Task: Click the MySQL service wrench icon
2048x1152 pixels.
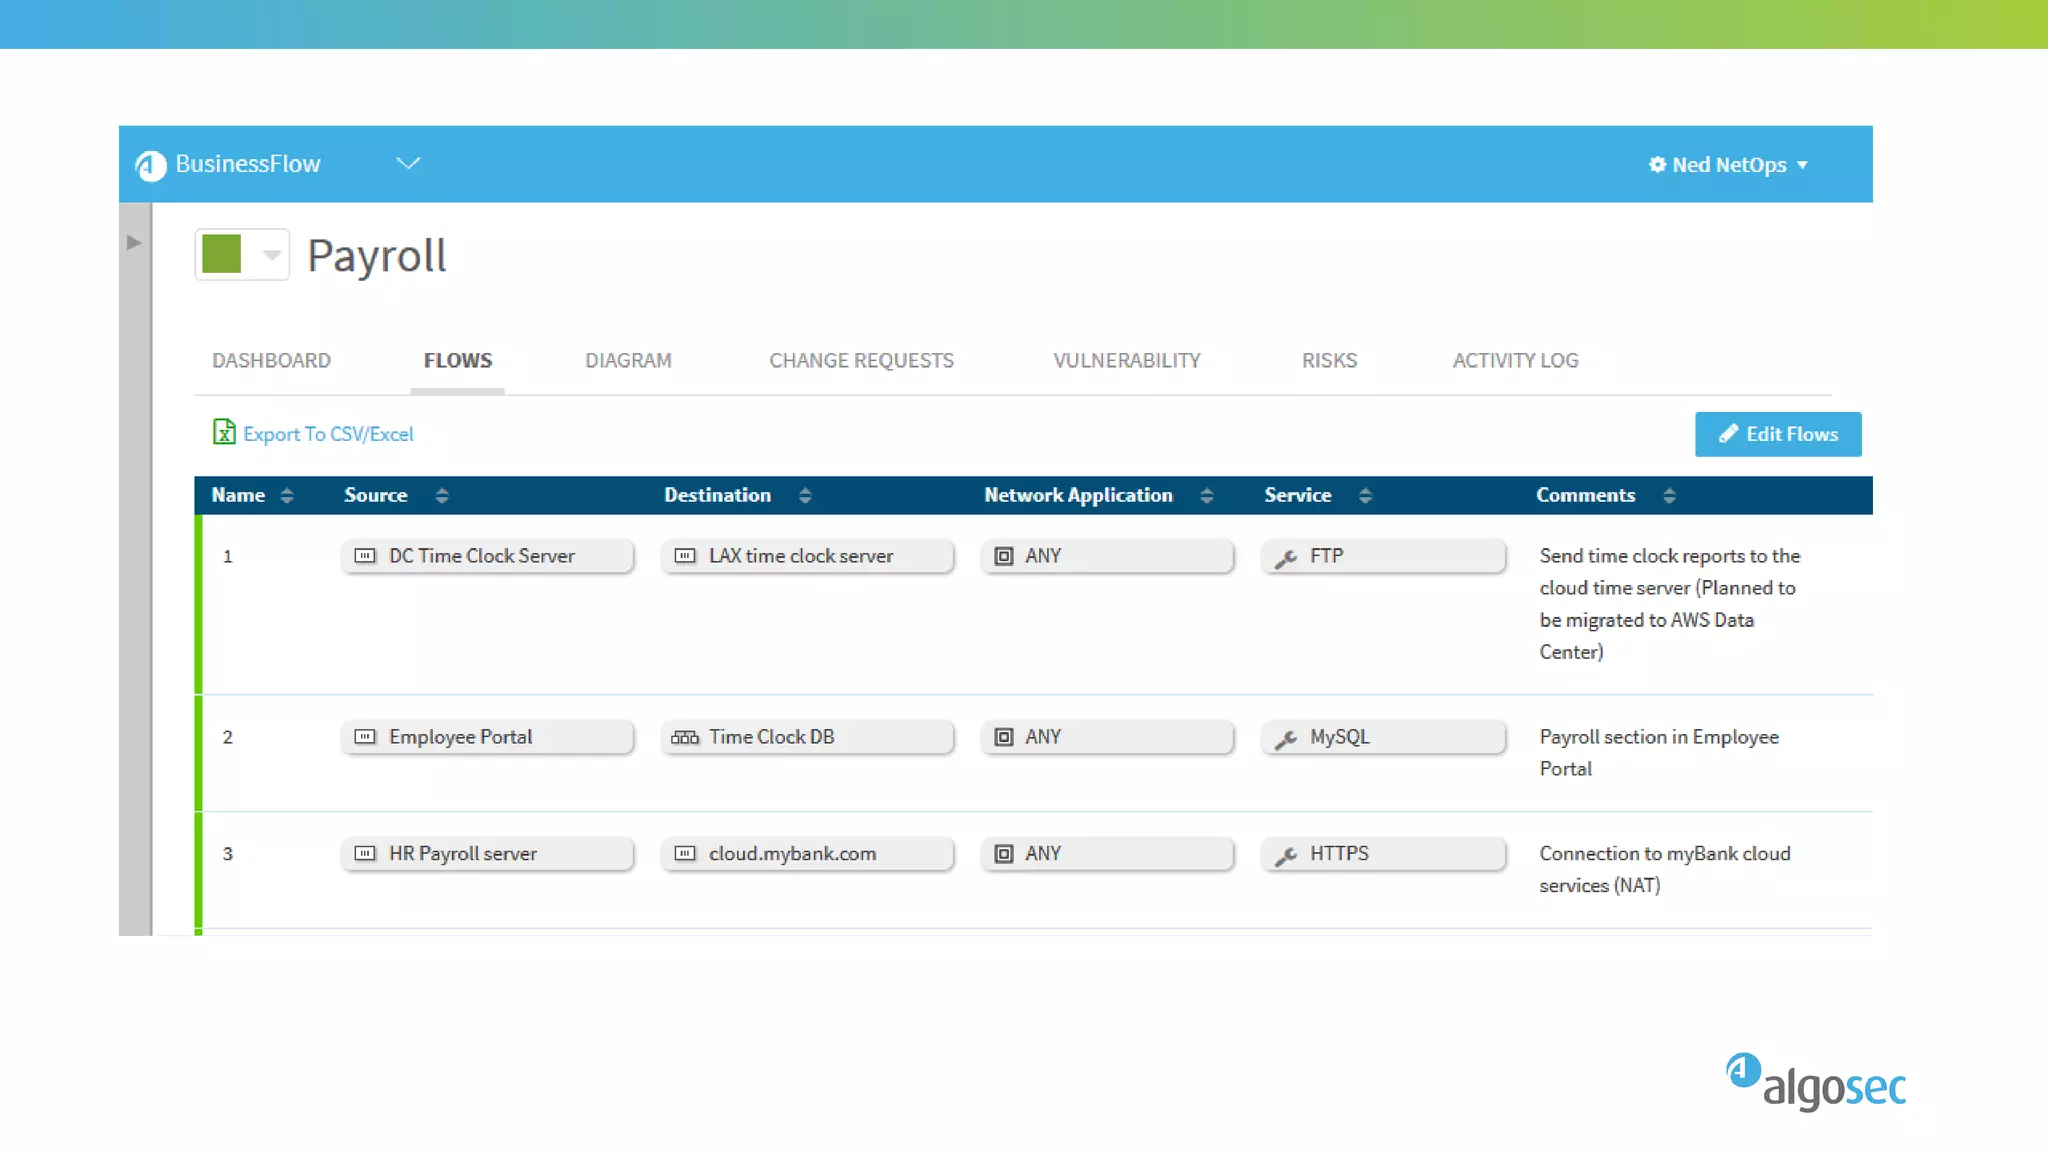Action: 1286,739
